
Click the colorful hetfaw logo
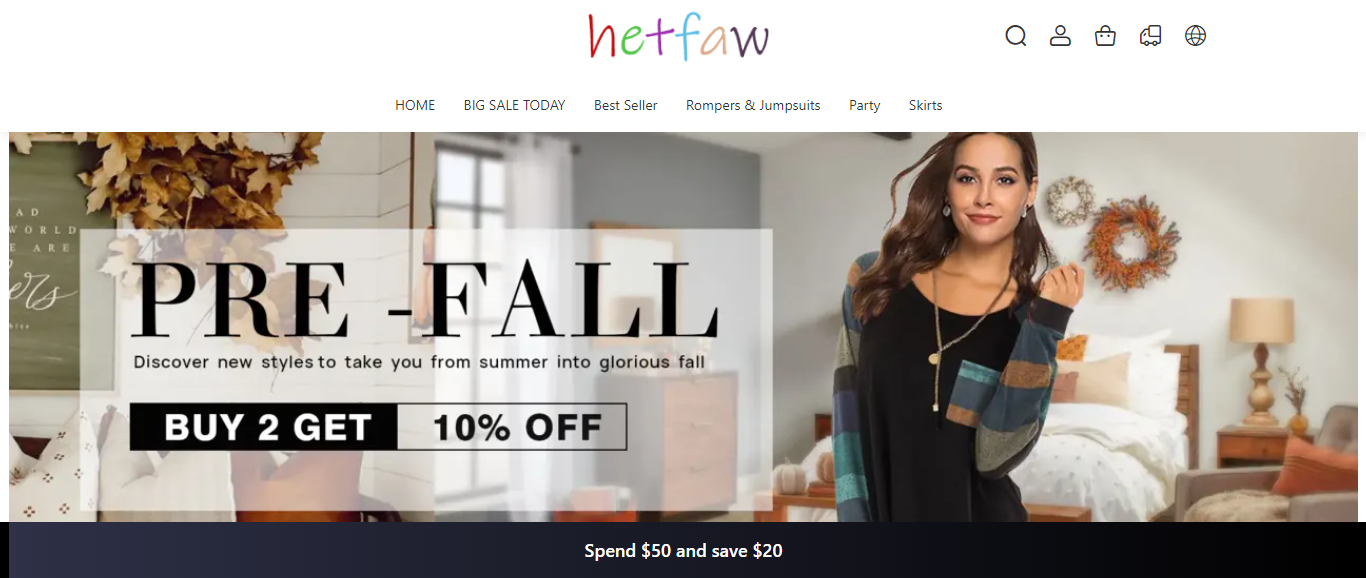679,37
